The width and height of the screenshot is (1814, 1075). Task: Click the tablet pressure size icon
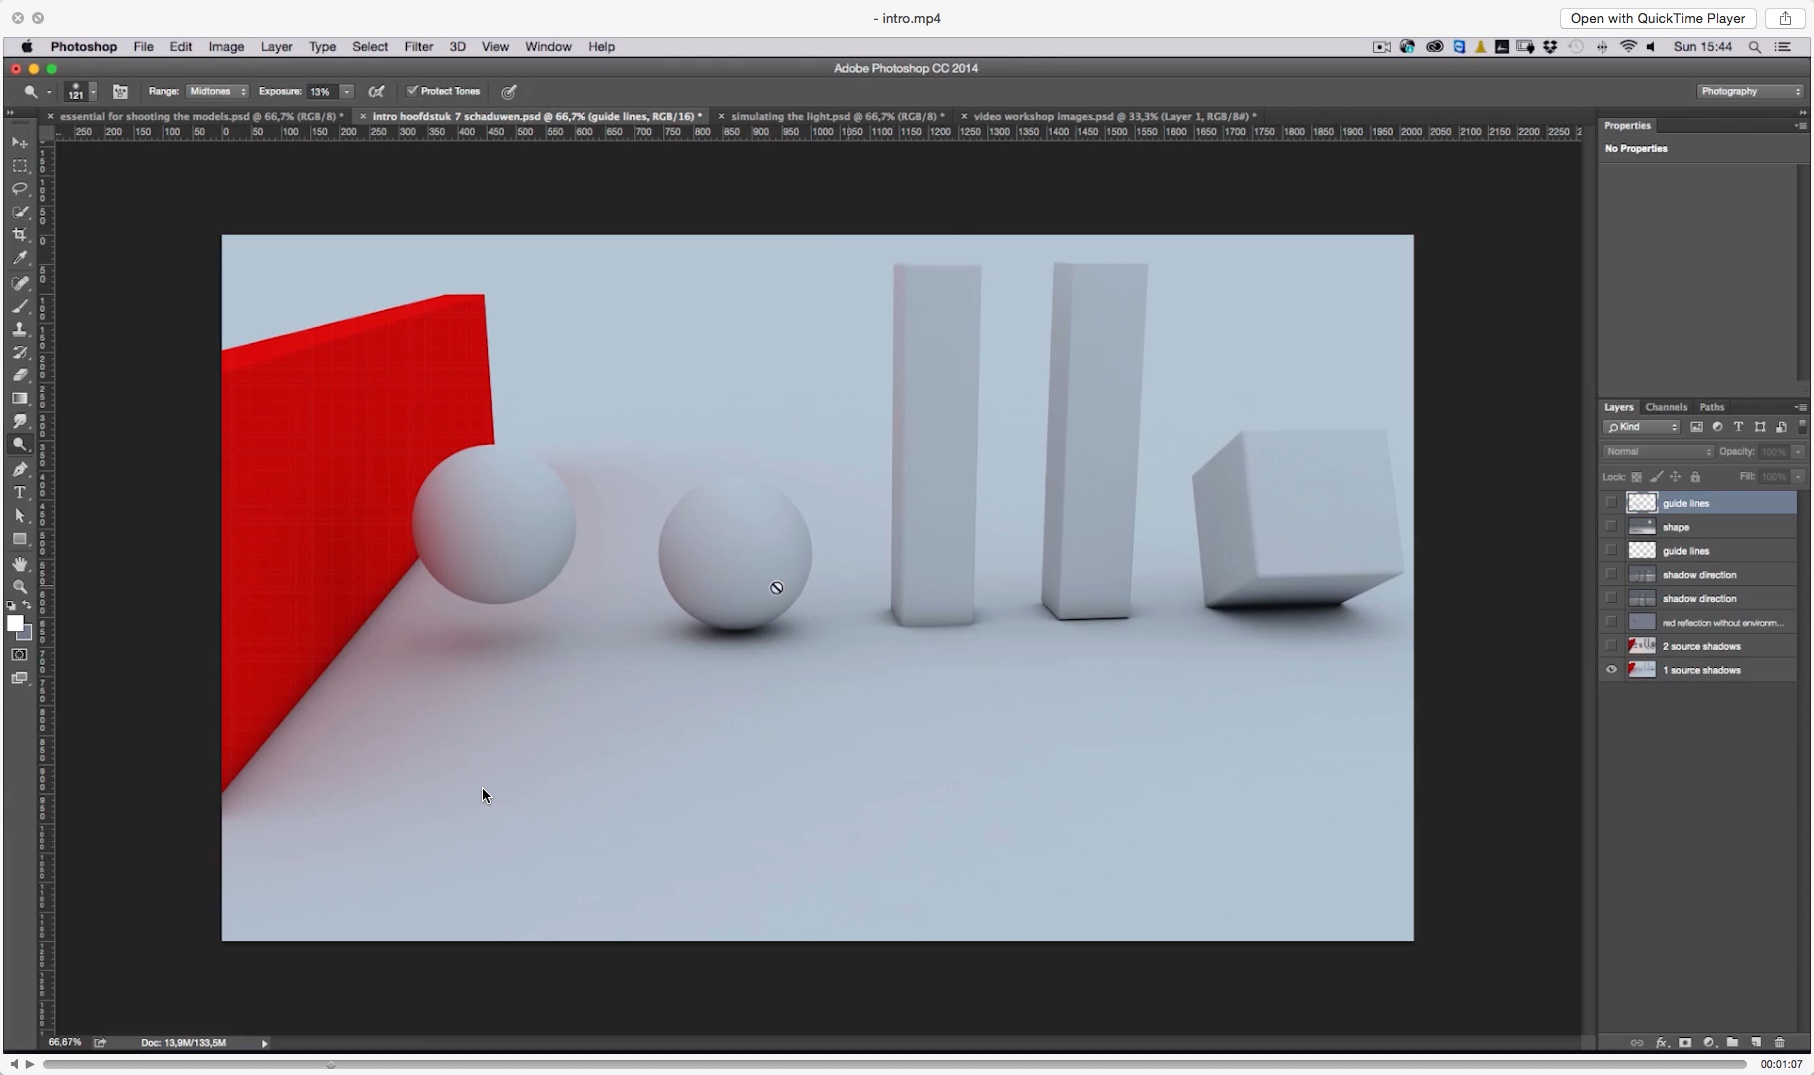pyautogui.click(x=509, y=91)
